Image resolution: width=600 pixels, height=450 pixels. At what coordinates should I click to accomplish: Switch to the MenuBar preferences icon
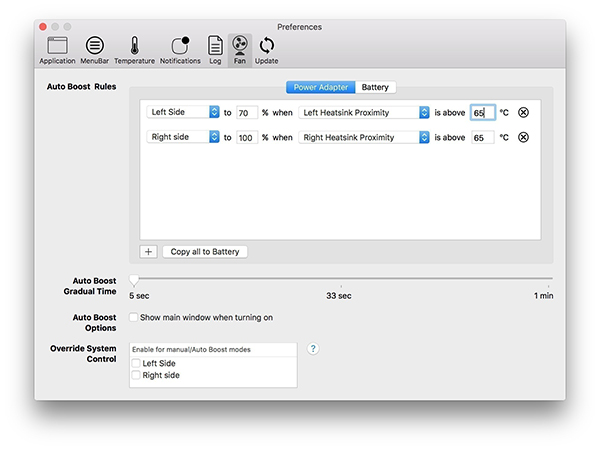pyautogui.click(x=94, y=46)
